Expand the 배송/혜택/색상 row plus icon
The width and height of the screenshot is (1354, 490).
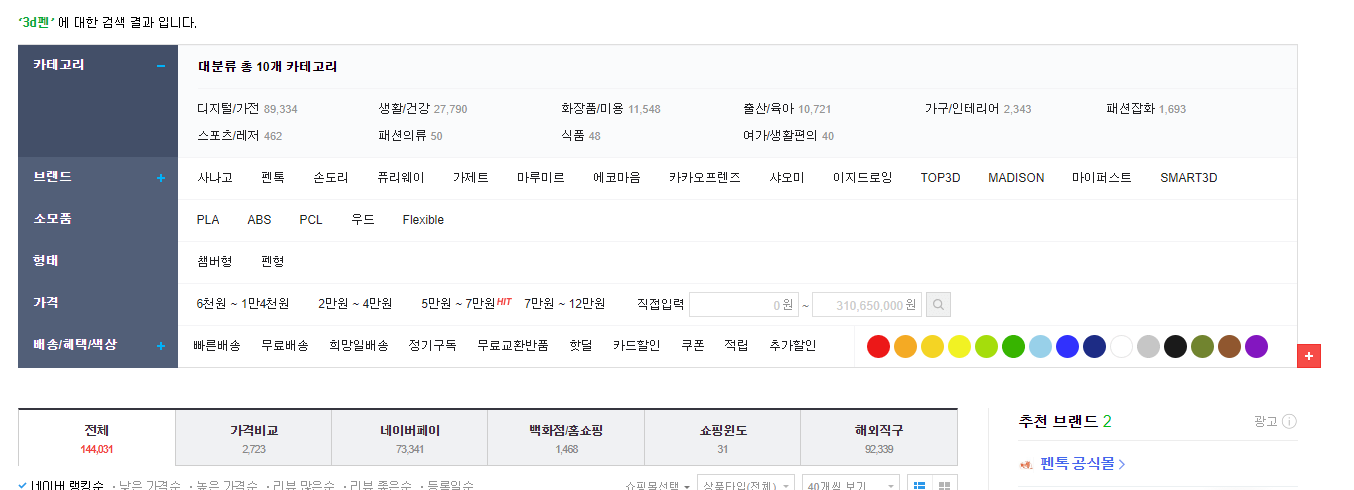coord(160,346)
